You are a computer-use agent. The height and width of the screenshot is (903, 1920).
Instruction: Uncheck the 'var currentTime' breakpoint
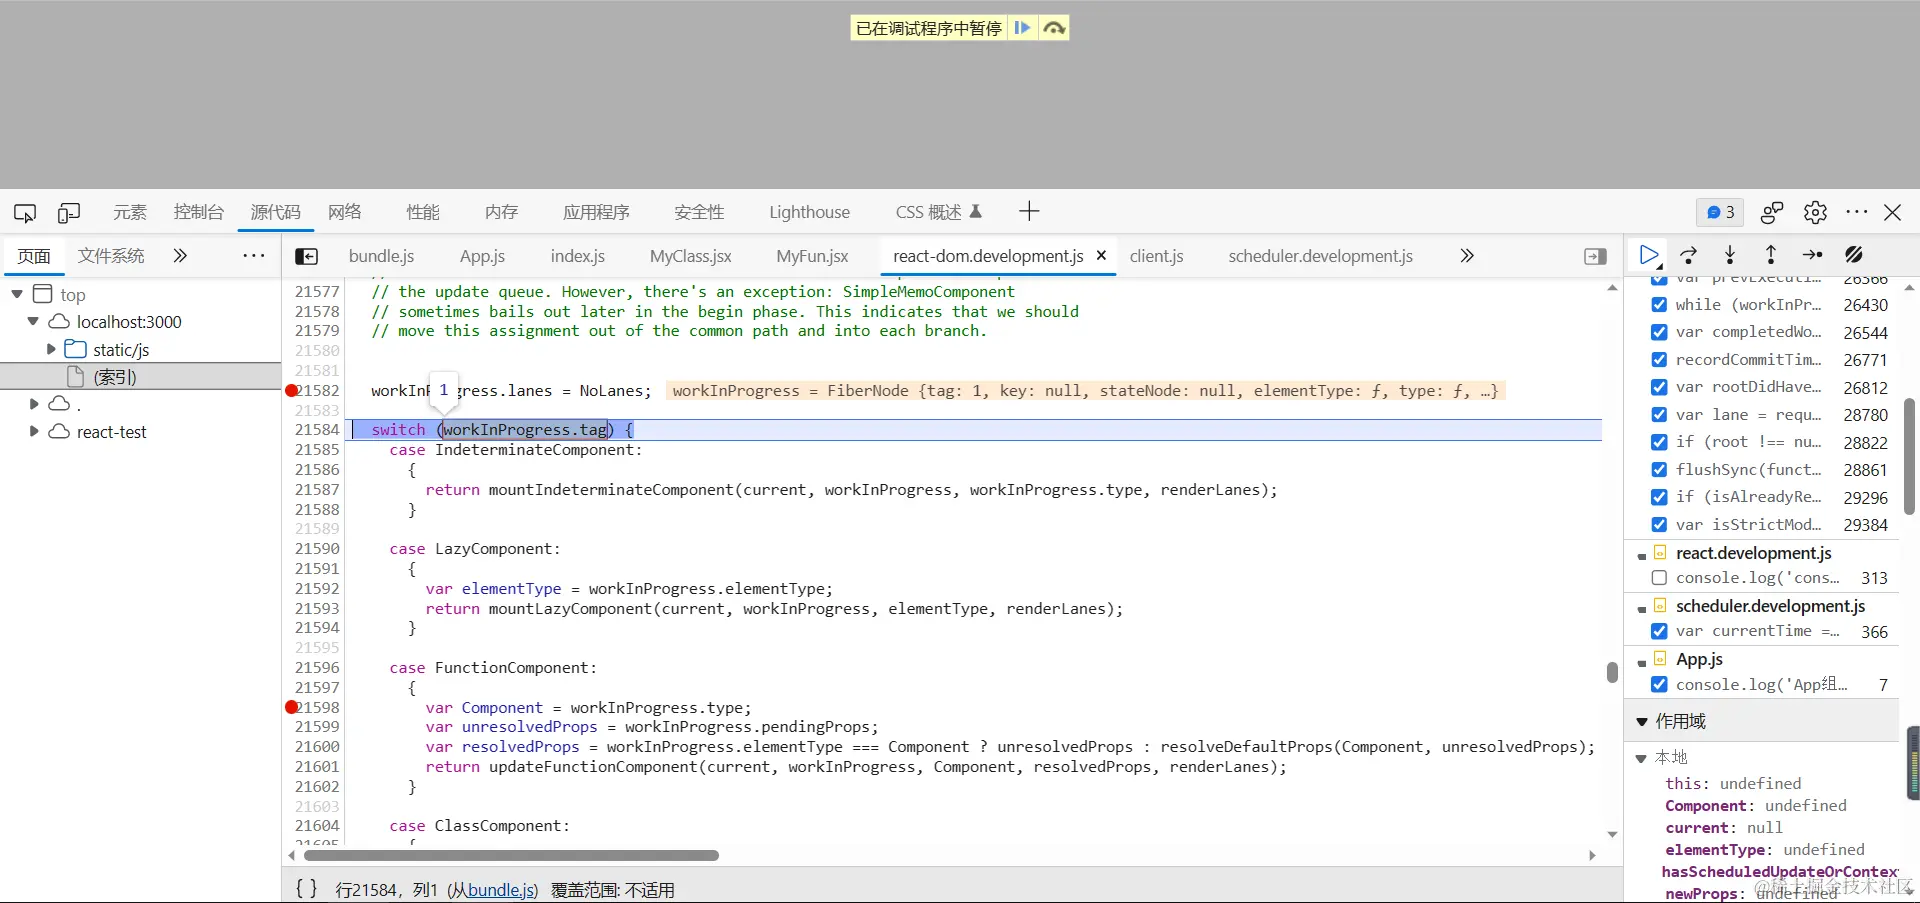click(1659, 631)
